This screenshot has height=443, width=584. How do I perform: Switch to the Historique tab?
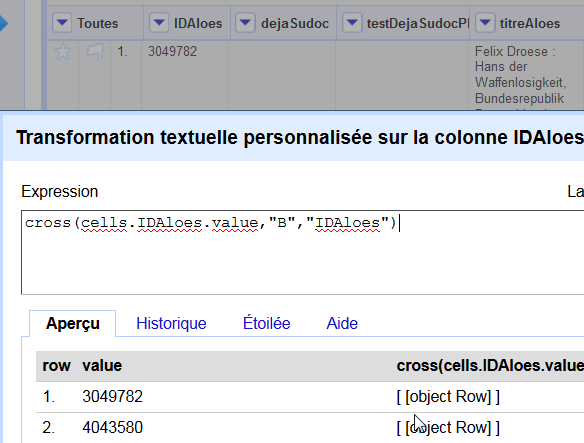(171, 323)
